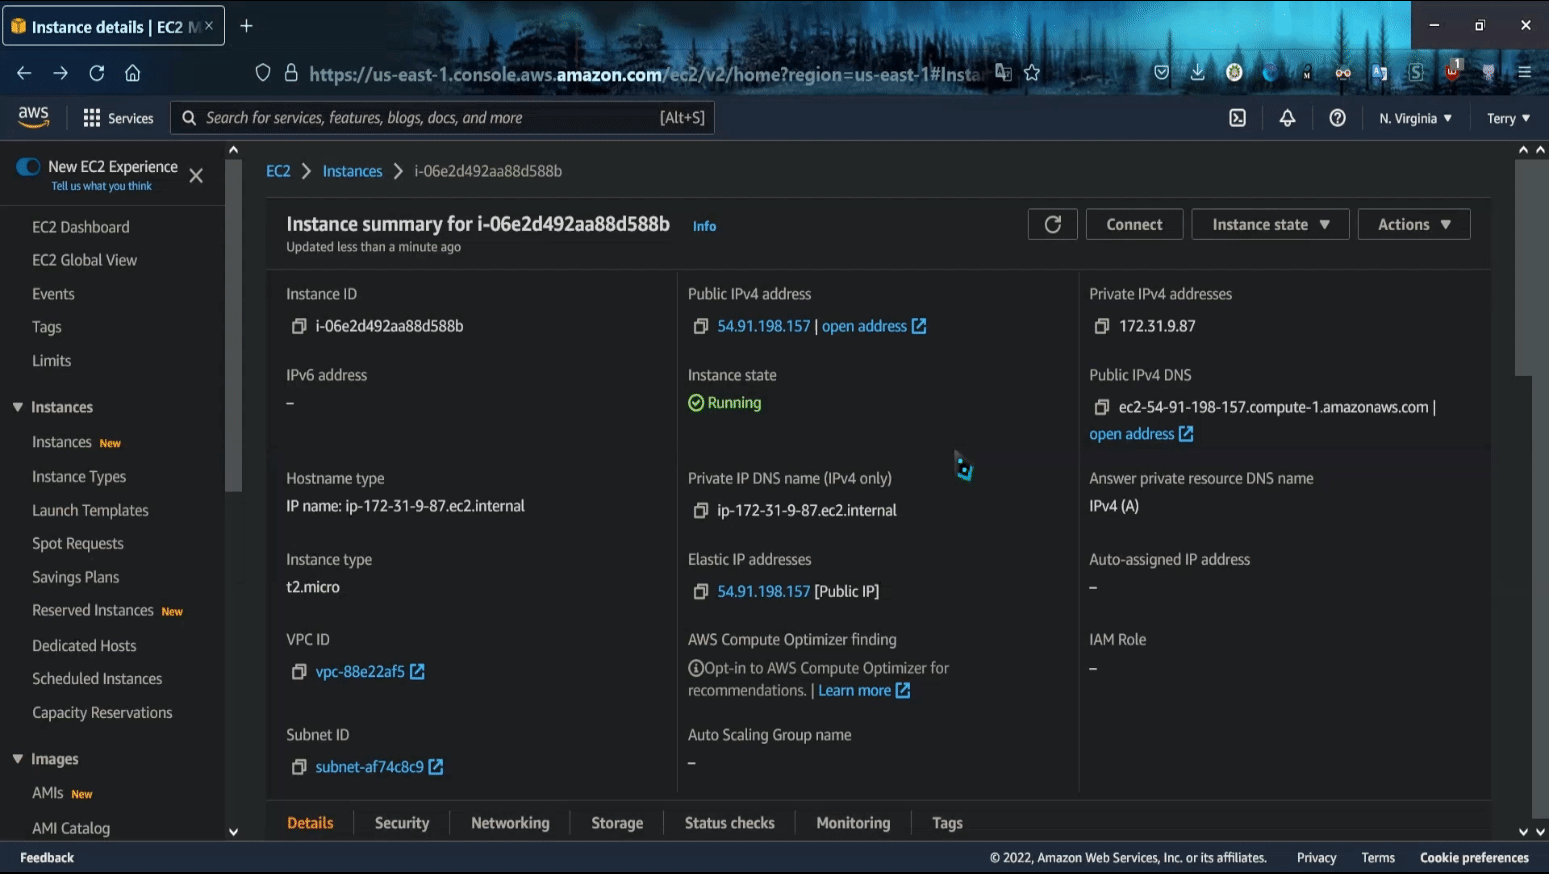The width and height of the screenshot is (1549, 874).
Task: Open the Instance state dropdown
Action: (x=1270, y=224)
